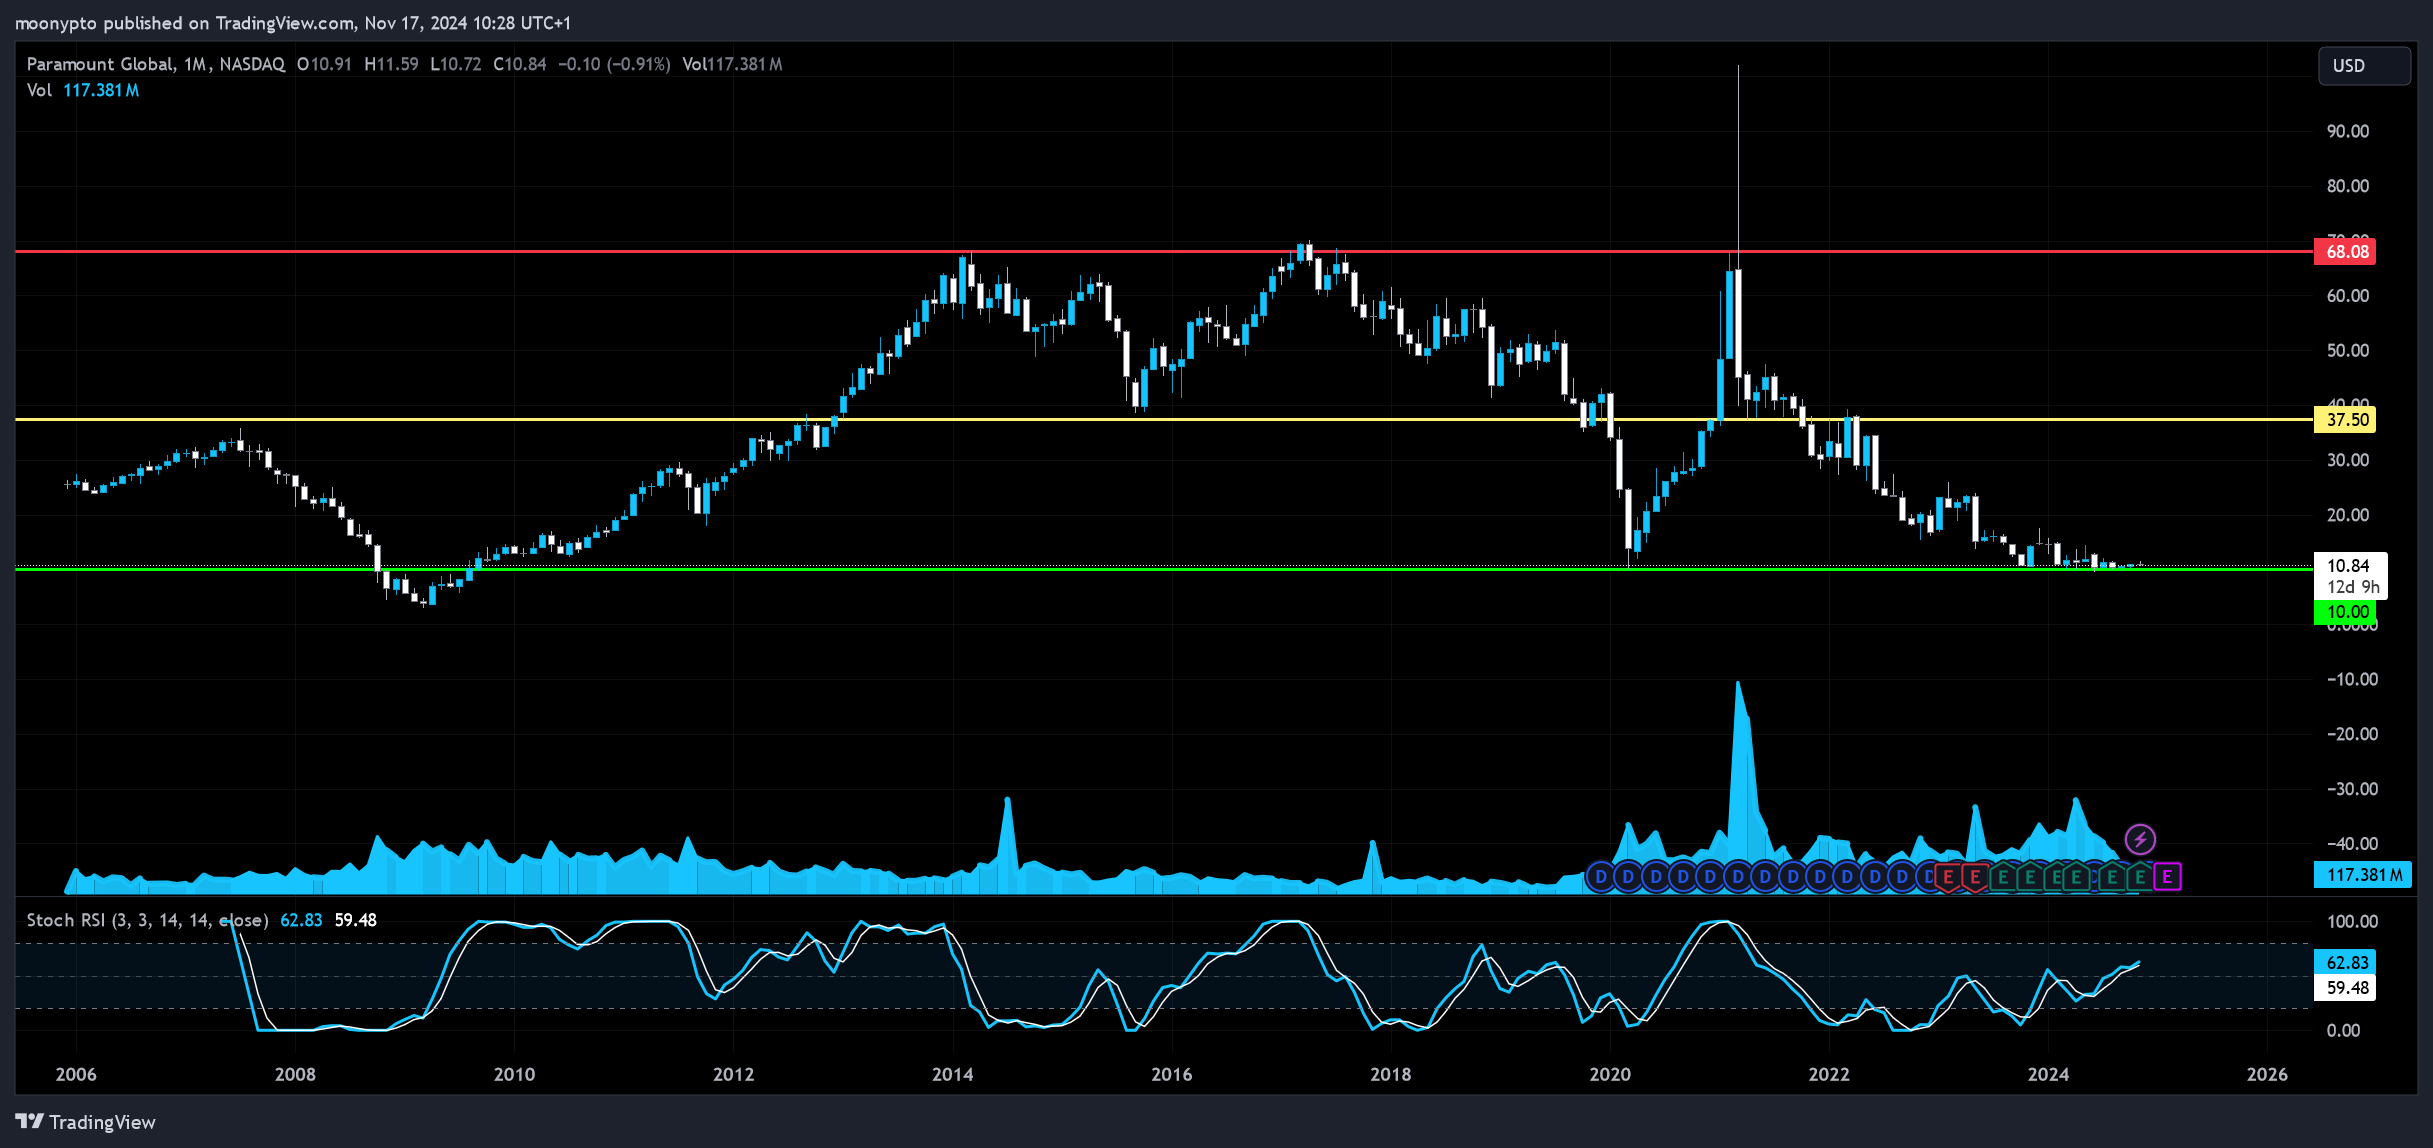The image size is (2433, 1148).
Task: Open the USD currency selector
Action: click(x=2364, y=66)
